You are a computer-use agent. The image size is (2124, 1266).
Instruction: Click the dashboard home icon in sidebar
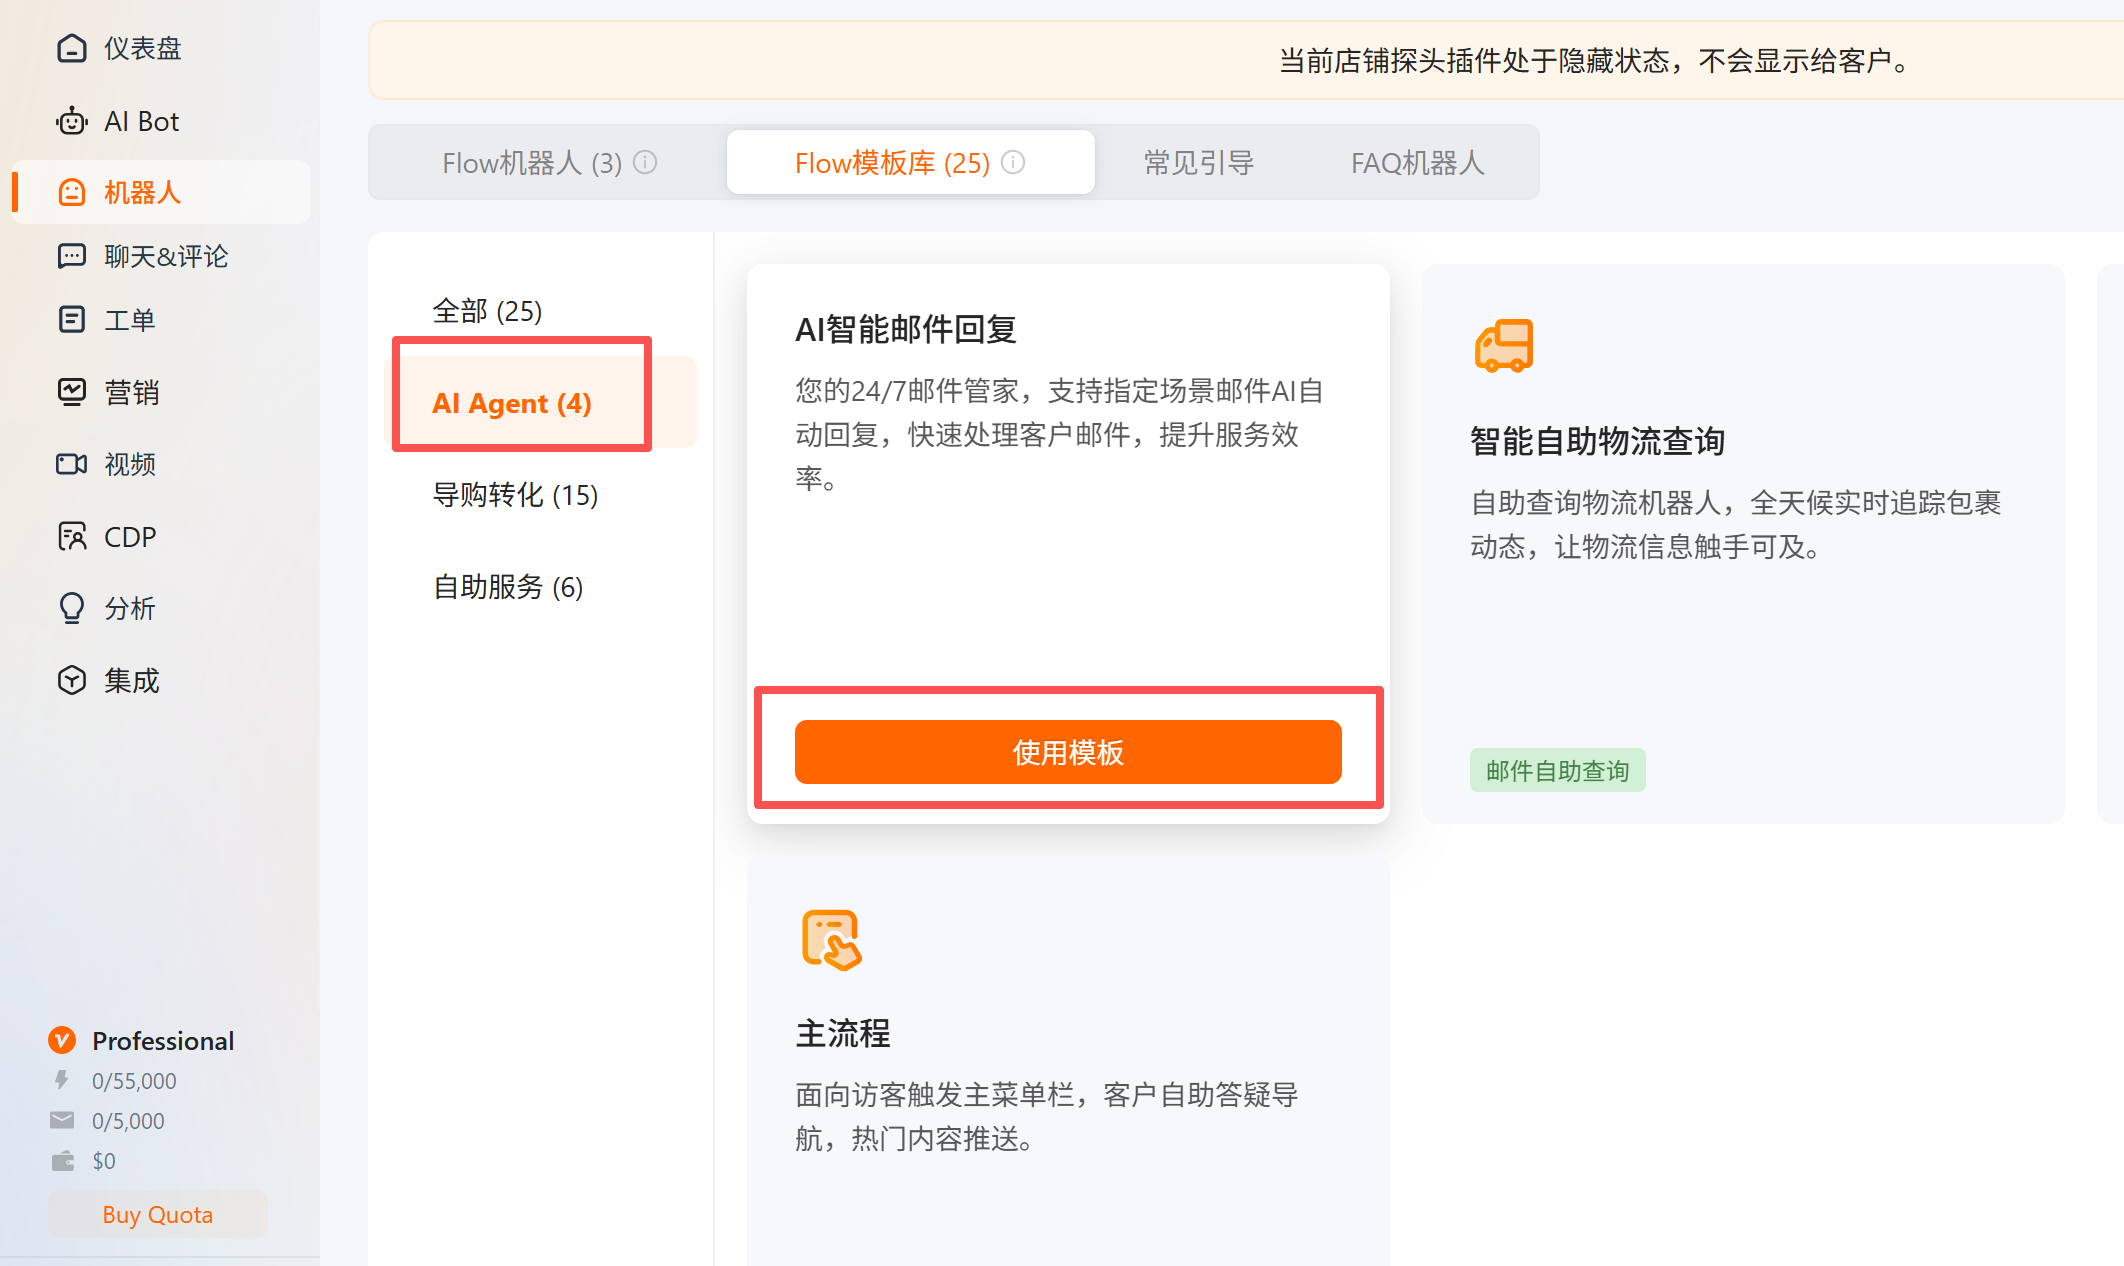(x=71, y=48)
